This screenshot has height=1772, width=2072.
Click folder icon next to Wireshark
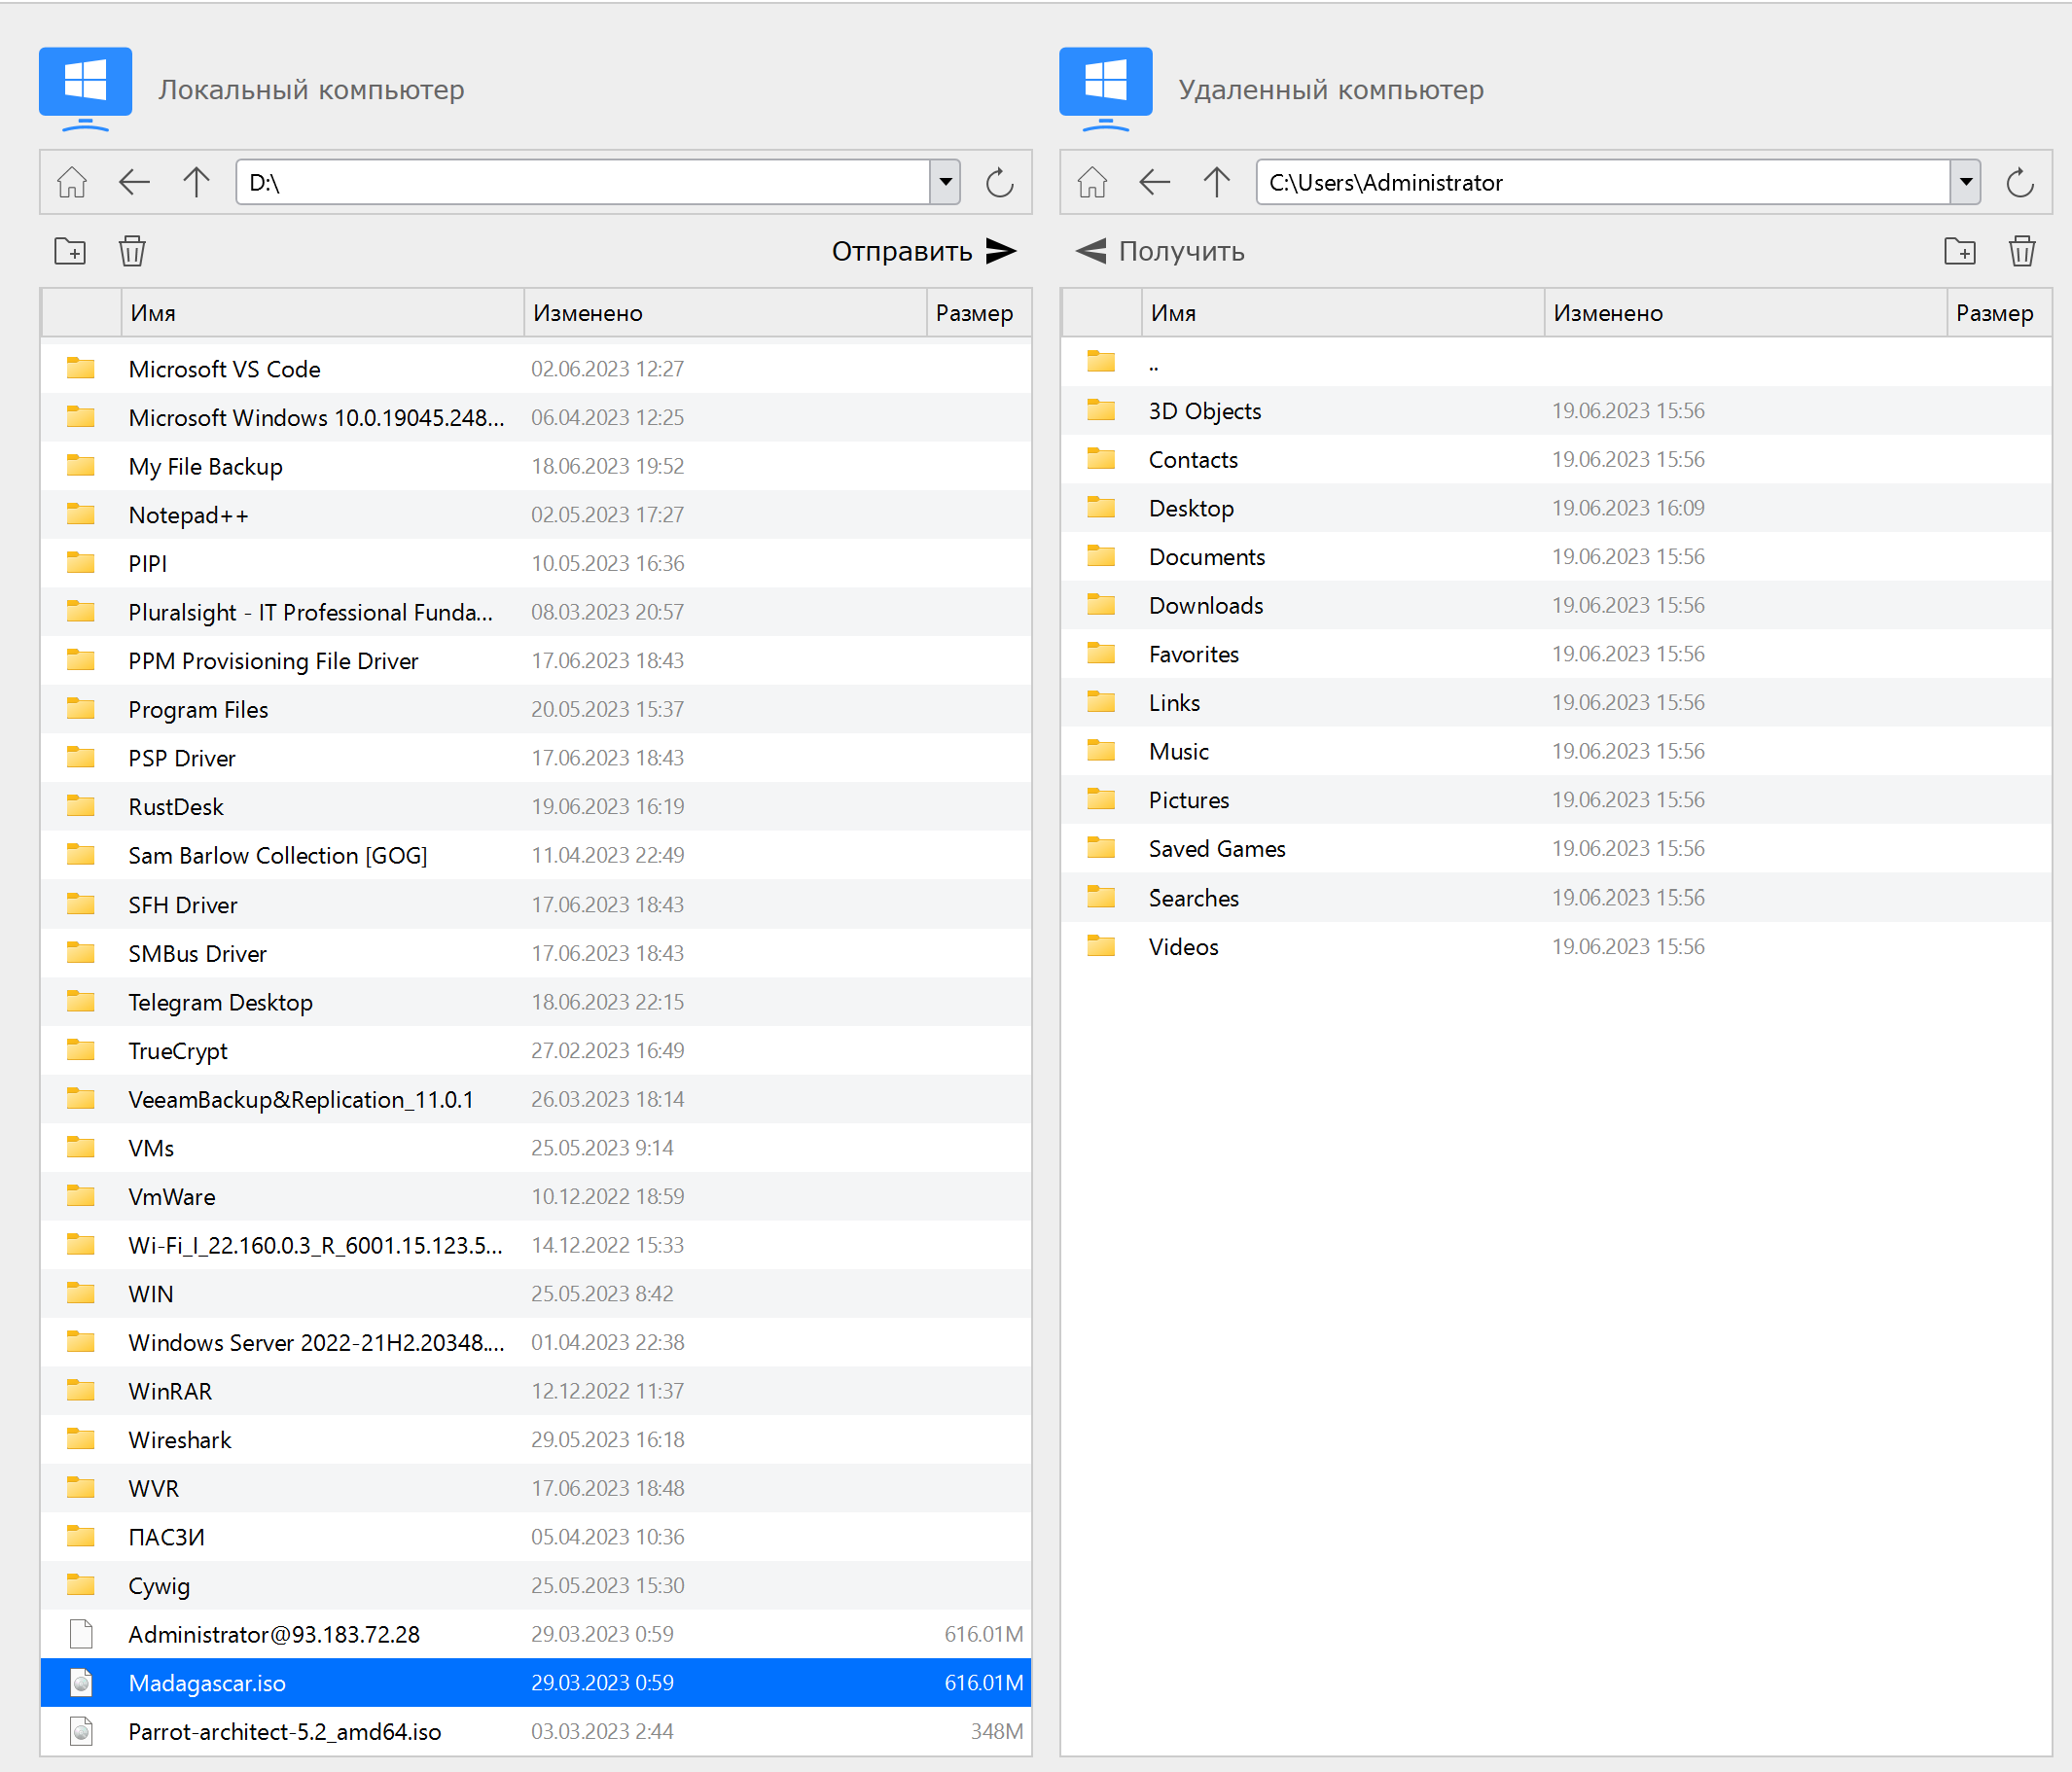[81, 1439]
